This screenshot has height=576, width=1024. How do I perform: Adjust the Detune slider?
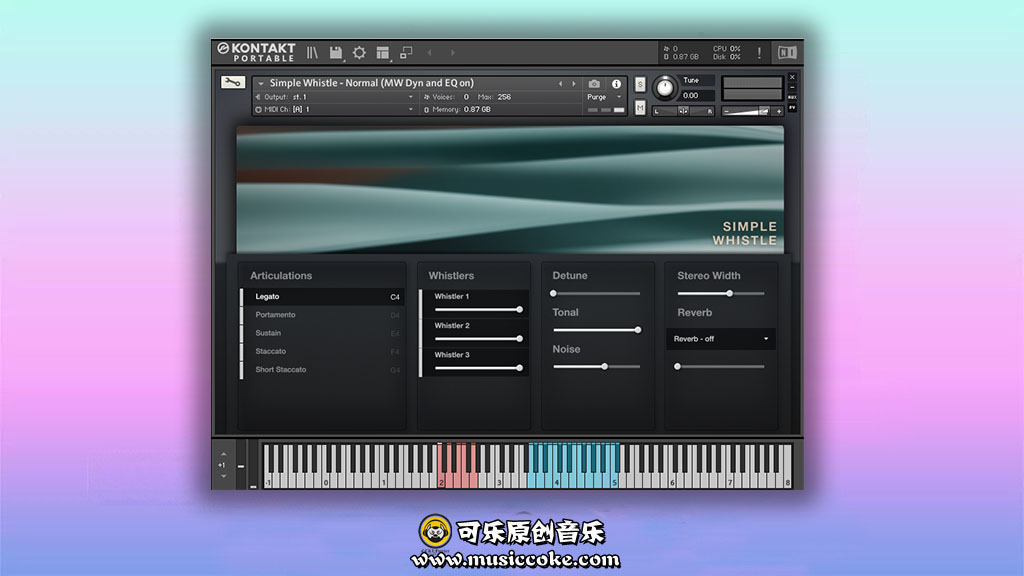click(596, 294)
